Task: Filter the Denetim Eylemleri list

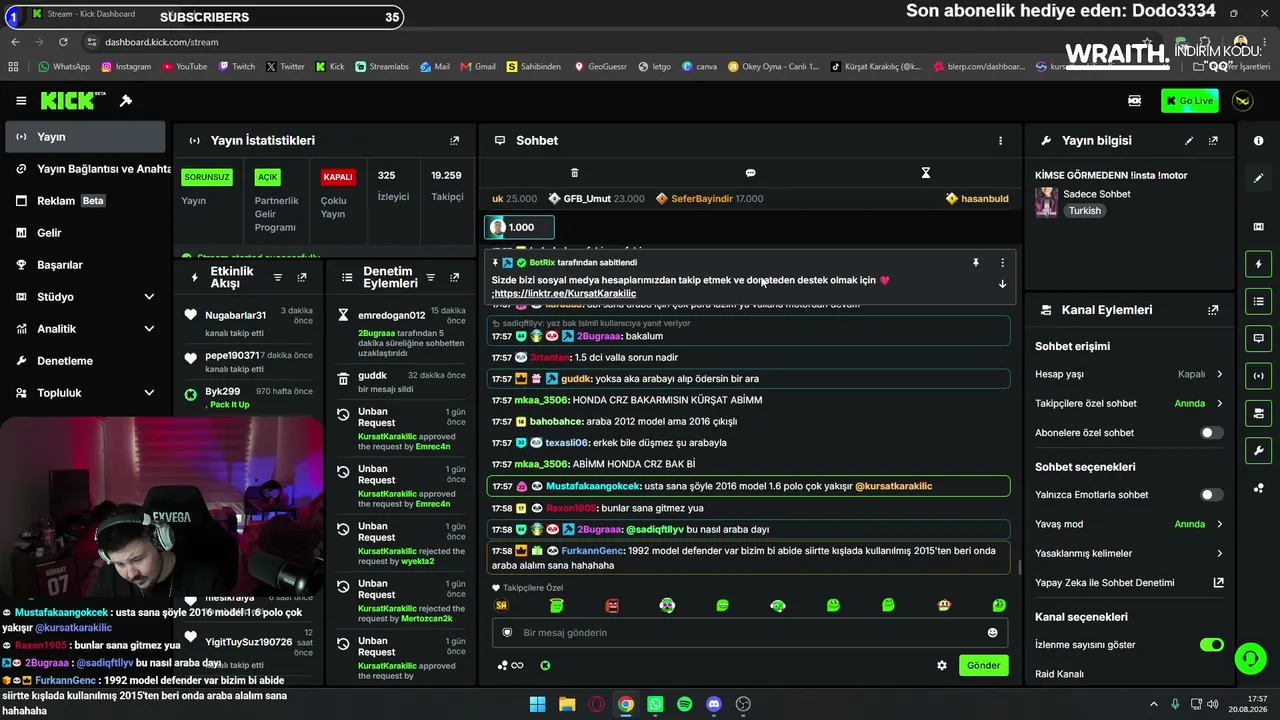Action: point(431,277)
